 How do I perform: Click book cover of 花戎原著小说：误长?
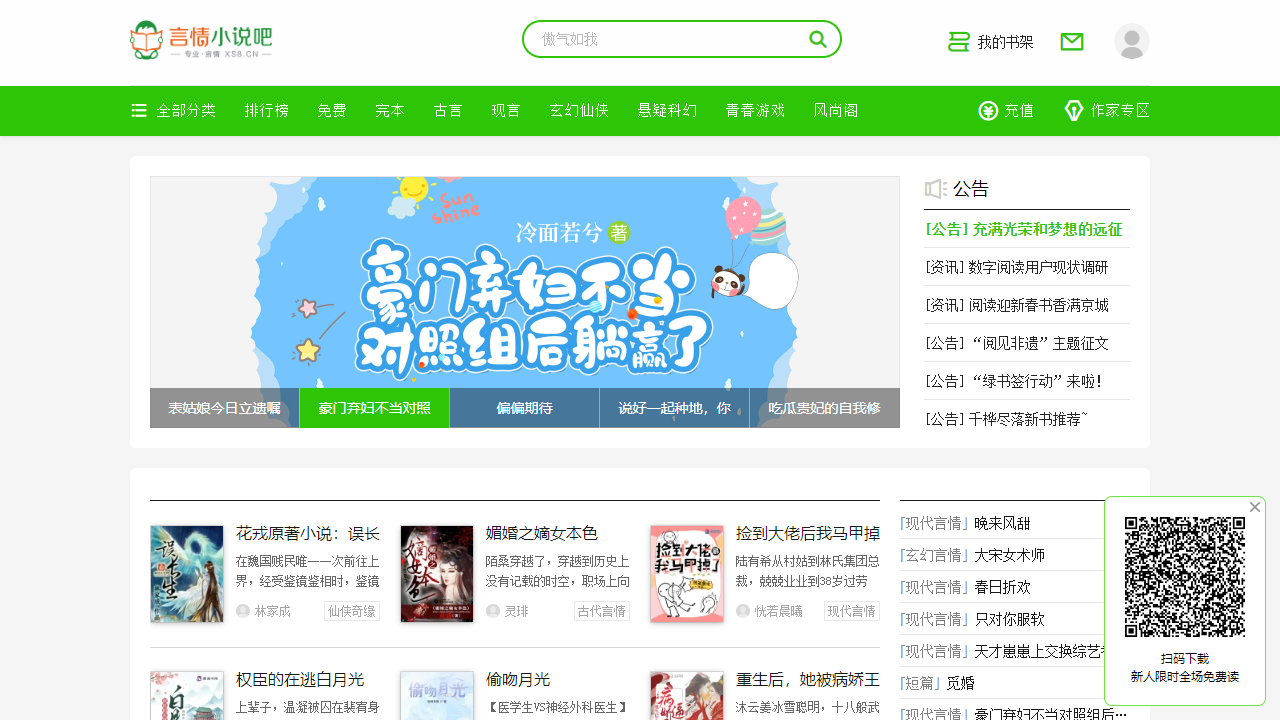(187, 574)
